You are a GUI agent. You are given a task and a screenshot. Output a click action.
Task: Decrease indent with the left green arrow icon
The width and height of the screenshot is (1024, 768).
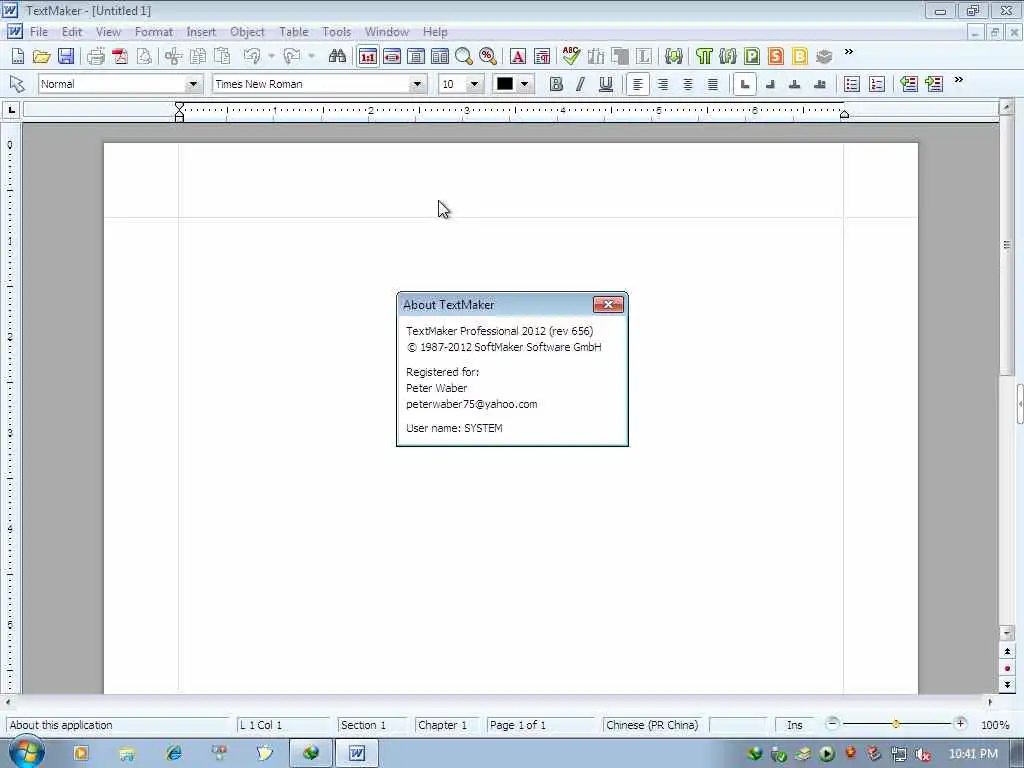908,84
